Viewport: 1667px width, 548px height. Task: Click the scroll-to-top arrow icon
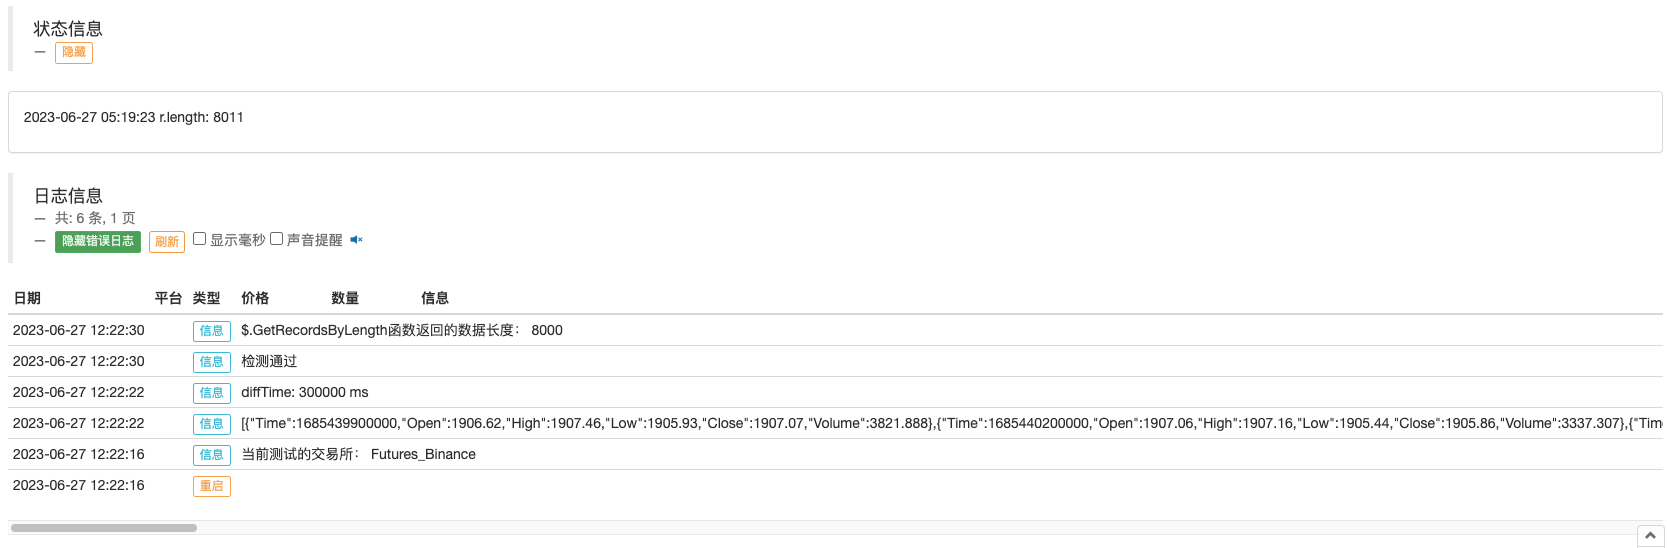(x=1651, y=536)
